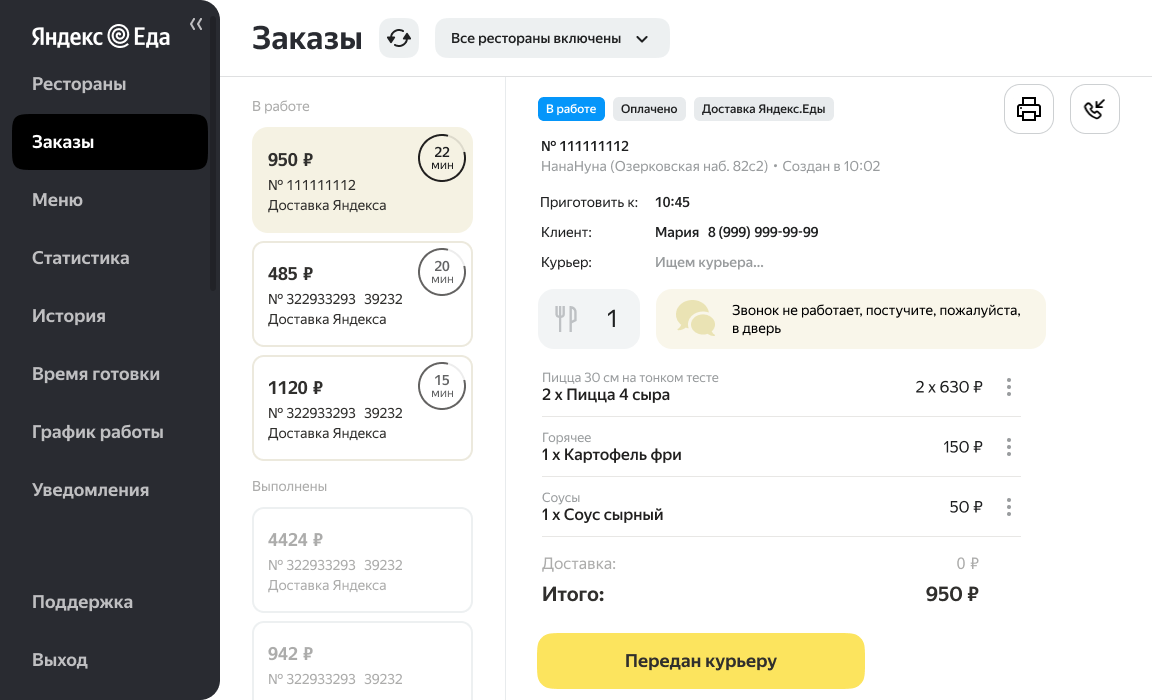The width and height of the screenshot is (1152, 700).
Task: Click the 22 мин timer circle
Action: coord(442,157)
